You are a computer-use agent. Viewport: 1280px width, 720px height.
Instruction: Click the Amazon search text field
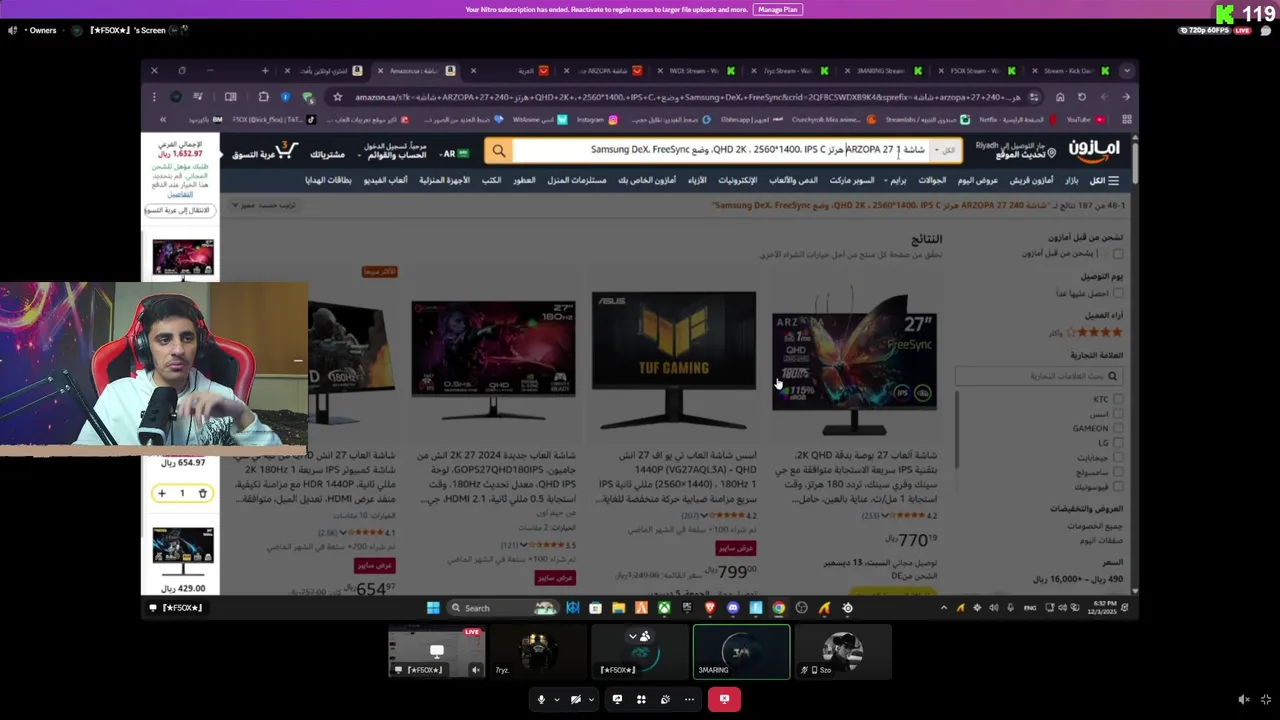[x=720, y=151]
